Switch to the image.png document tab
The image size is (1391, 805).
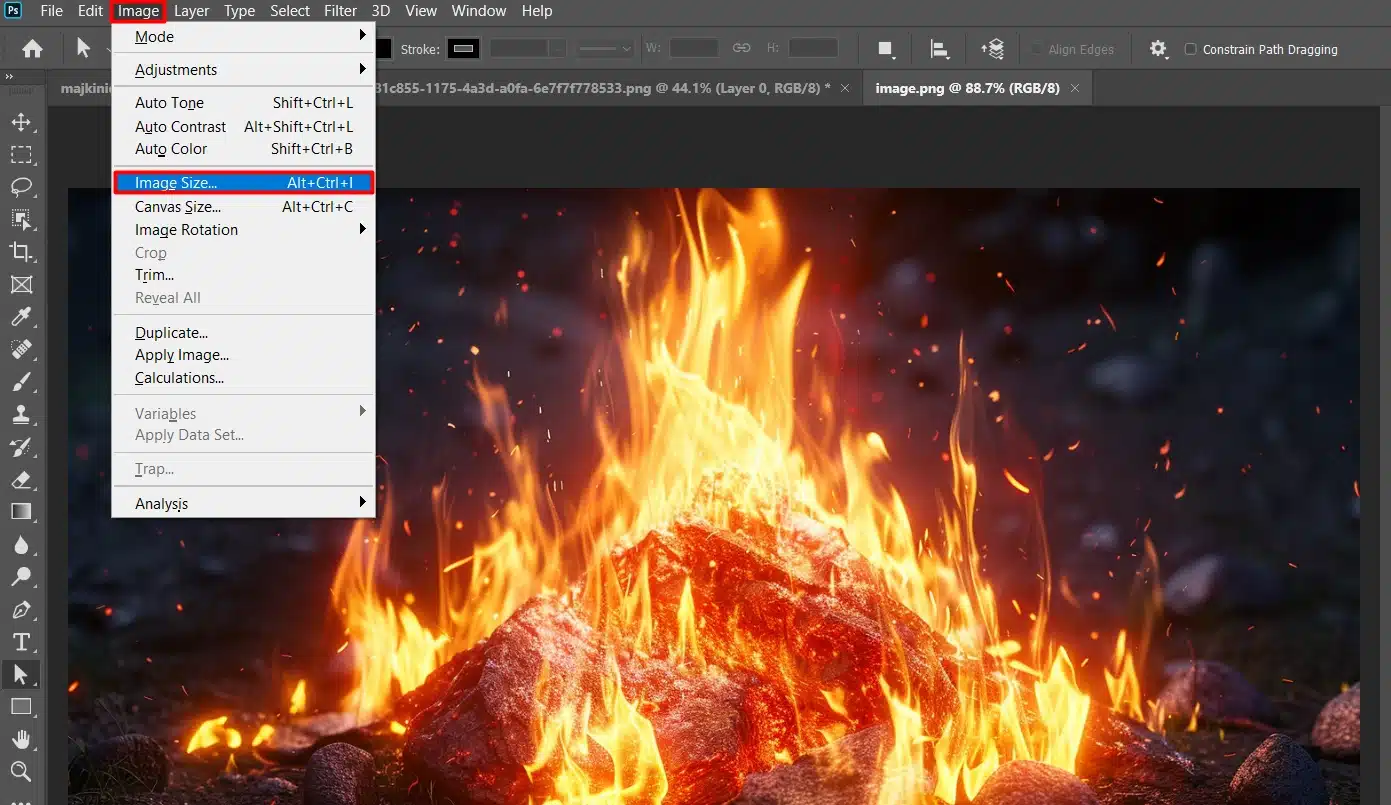(x=967, y=88)
